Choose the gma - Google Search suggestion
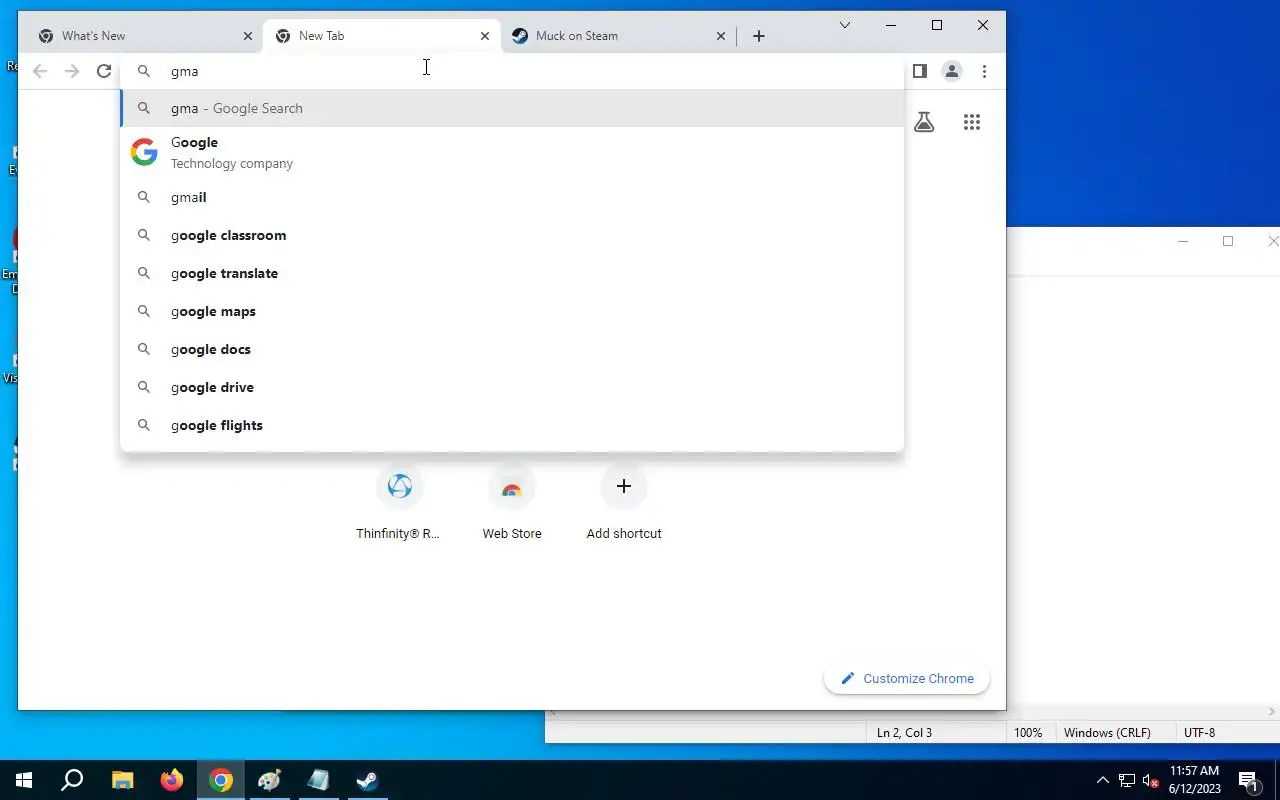1280x800 pixels. click(512, 108)
